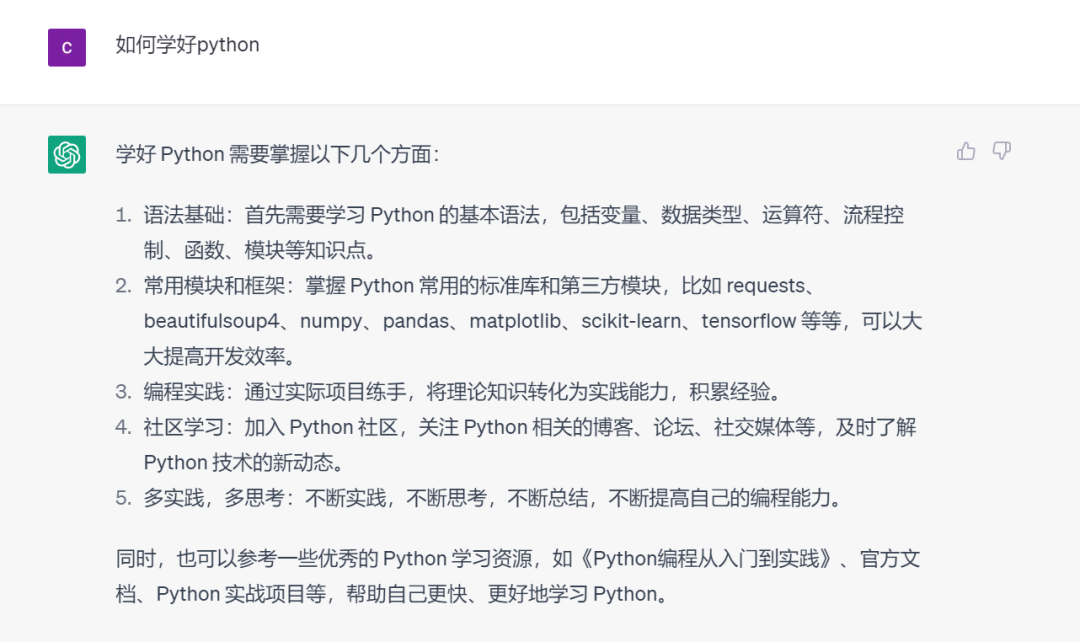The width and height of the screenshot is (1080, 642).
Task: Click the word "tensorflow"
Action: click(x=749, y=321)
